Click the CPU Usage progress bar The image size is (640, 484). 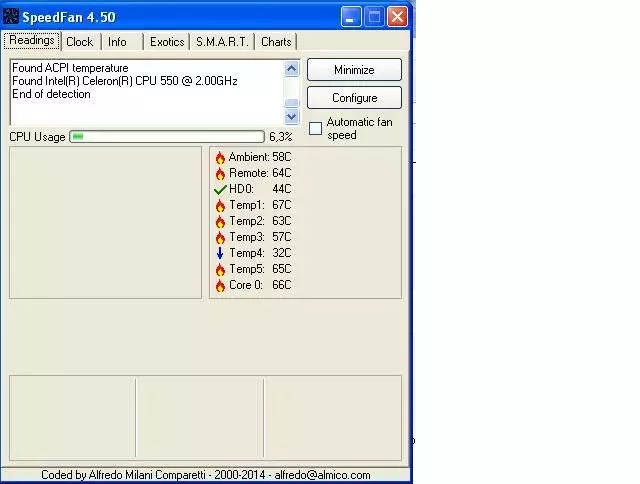167,136
